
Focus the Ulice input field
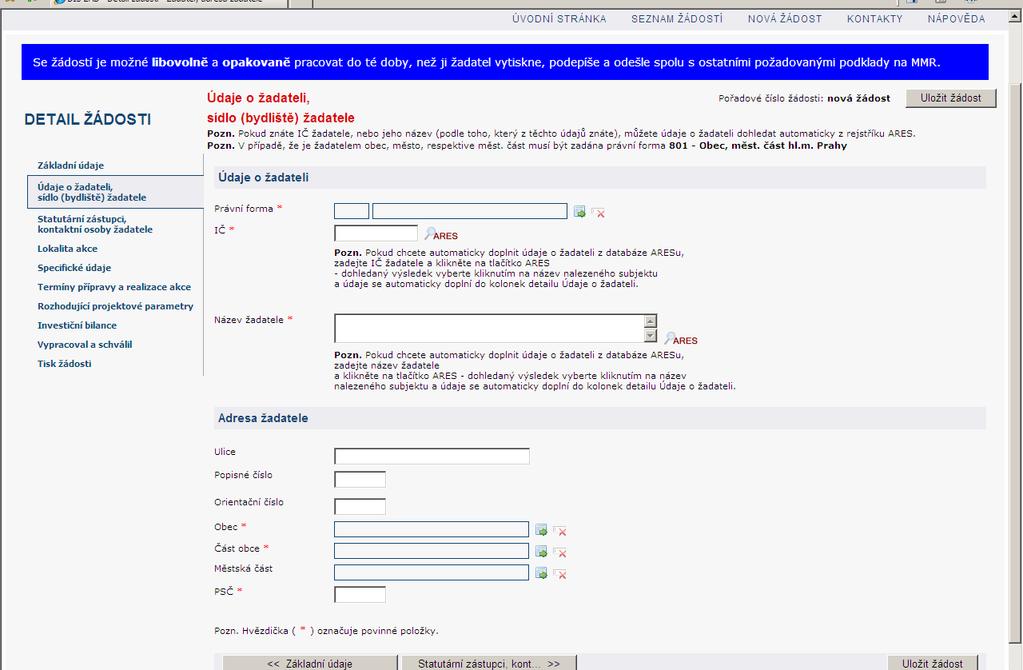(432, 456)
